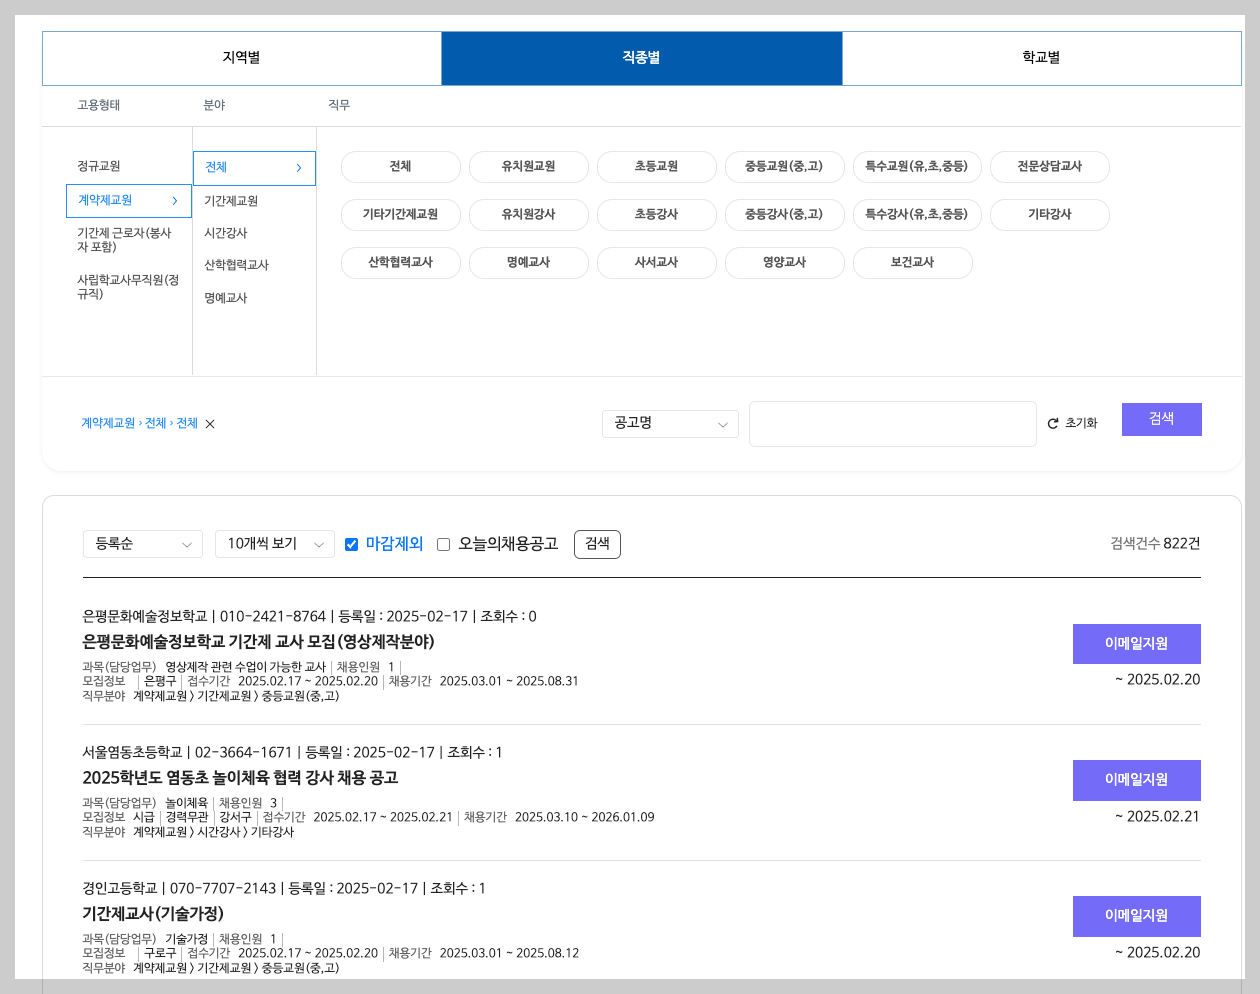The image size is (1260, 994).
Task: Click the 초기화 refresh icon
Action: pyautogui.click(x=1051, y=423)
